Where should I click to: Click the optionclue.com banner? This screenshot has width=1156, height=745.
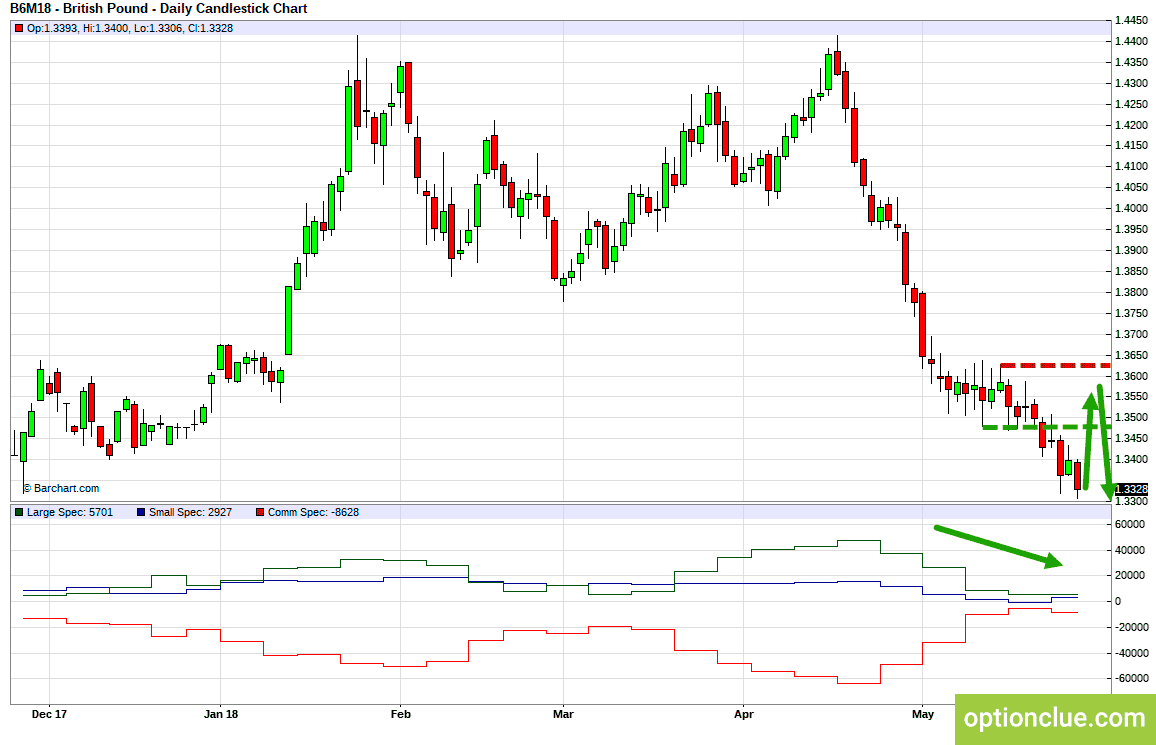tap(1055, 718)
